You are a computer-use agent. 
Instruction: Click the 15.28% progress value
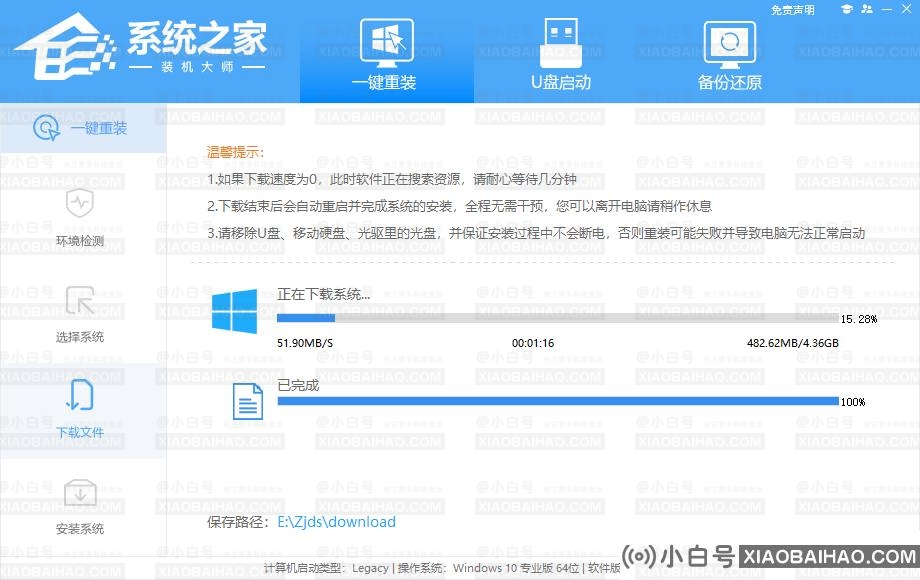pos(858,319)
